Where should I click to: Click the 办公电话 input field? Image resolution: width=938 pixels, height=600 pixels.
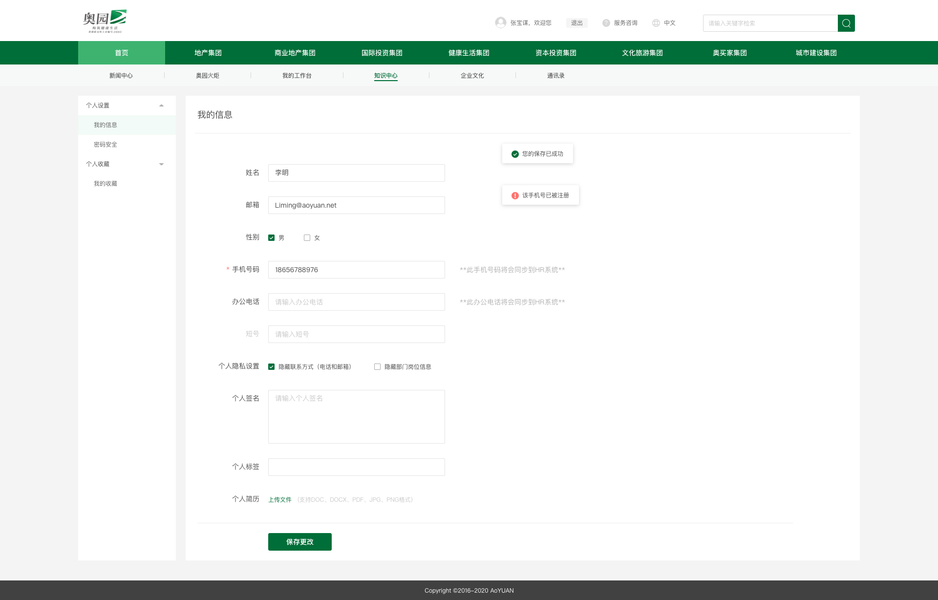(x=357, y=302)
